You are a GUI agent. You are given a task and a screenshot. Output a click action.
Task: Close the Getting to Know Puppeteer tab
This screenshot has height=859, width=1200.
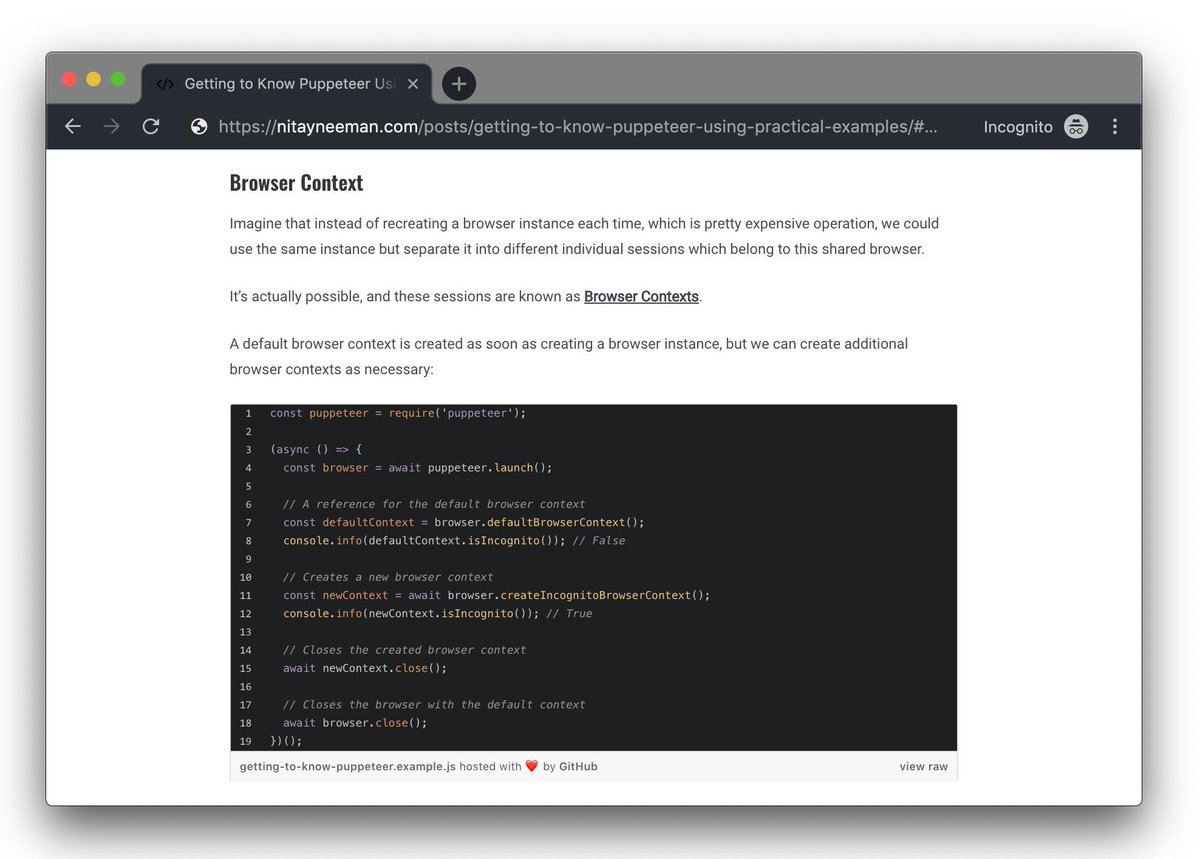(x=413, y=84)
